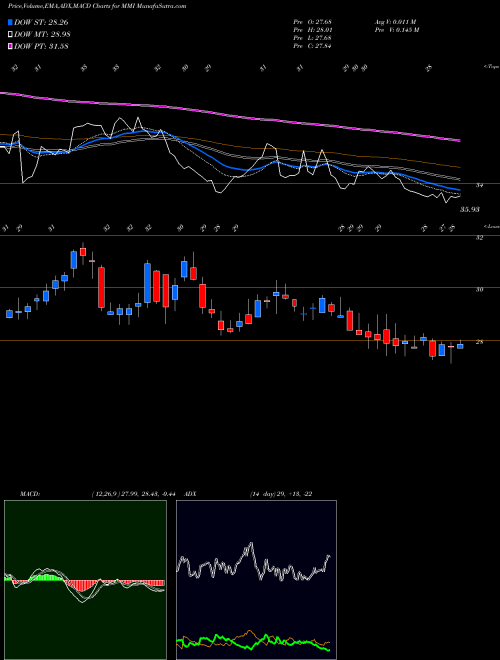The width and height of the screenshot is (500, 660).
Task: Click the 'Pre O: 27.68' open value
Action: 313,21
